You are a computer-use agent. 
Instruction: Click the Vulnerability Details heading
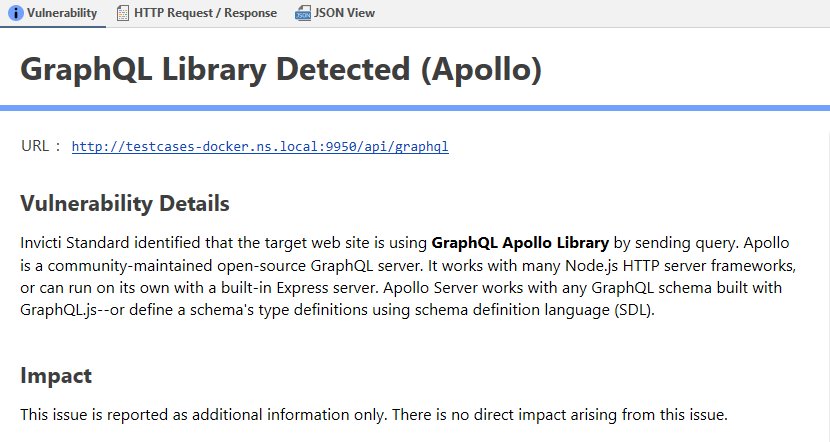pos(125,204)
